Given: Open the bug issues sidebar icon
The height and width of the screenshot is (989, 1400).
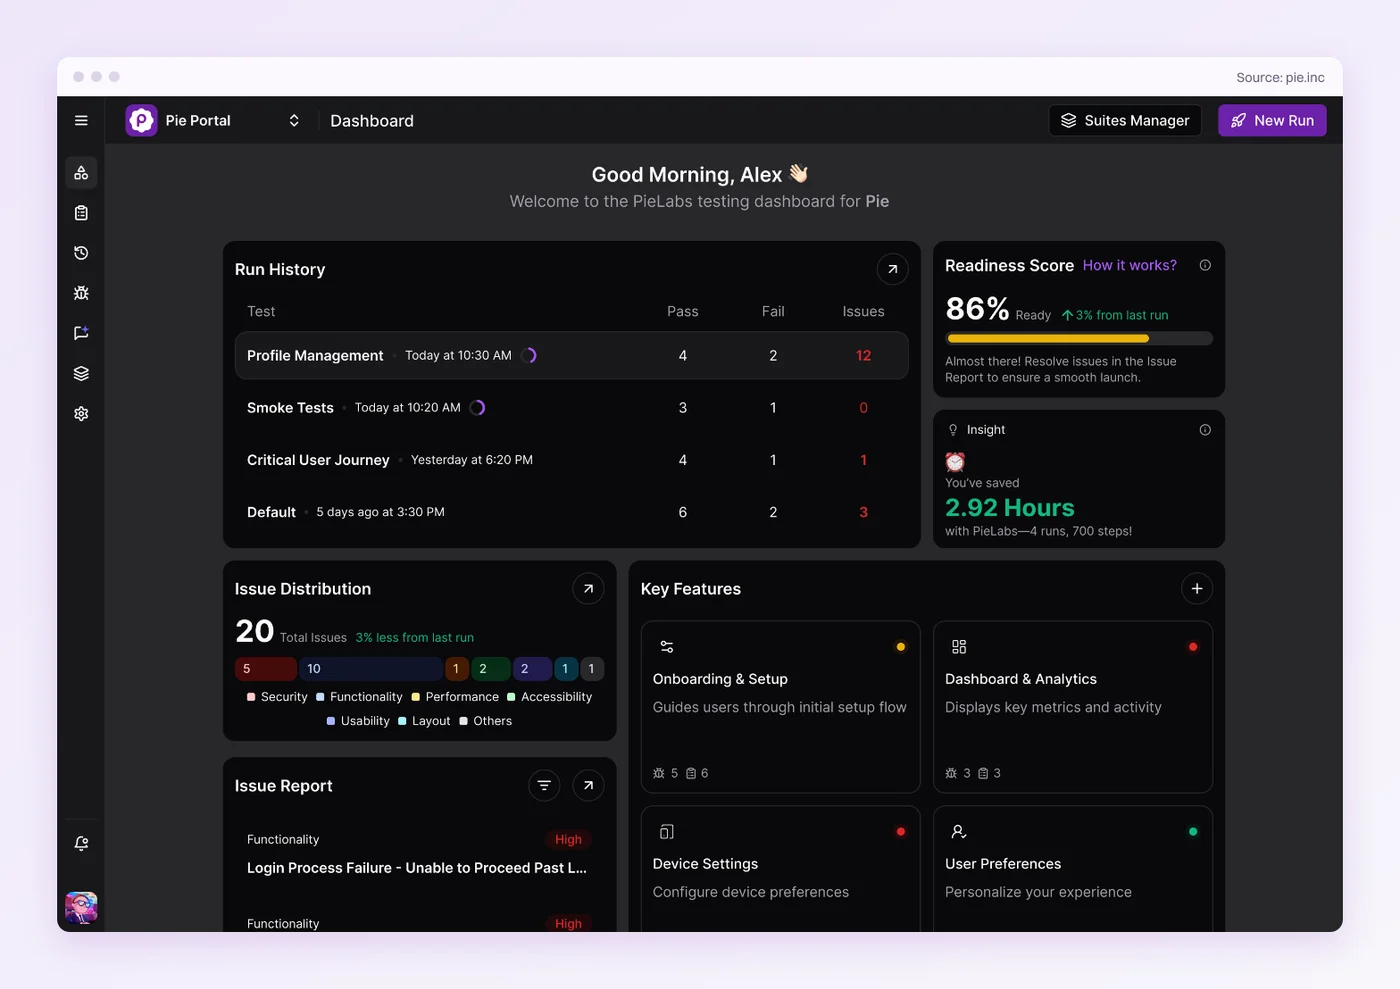Looking at the screenshot, I should click(81, 293).
